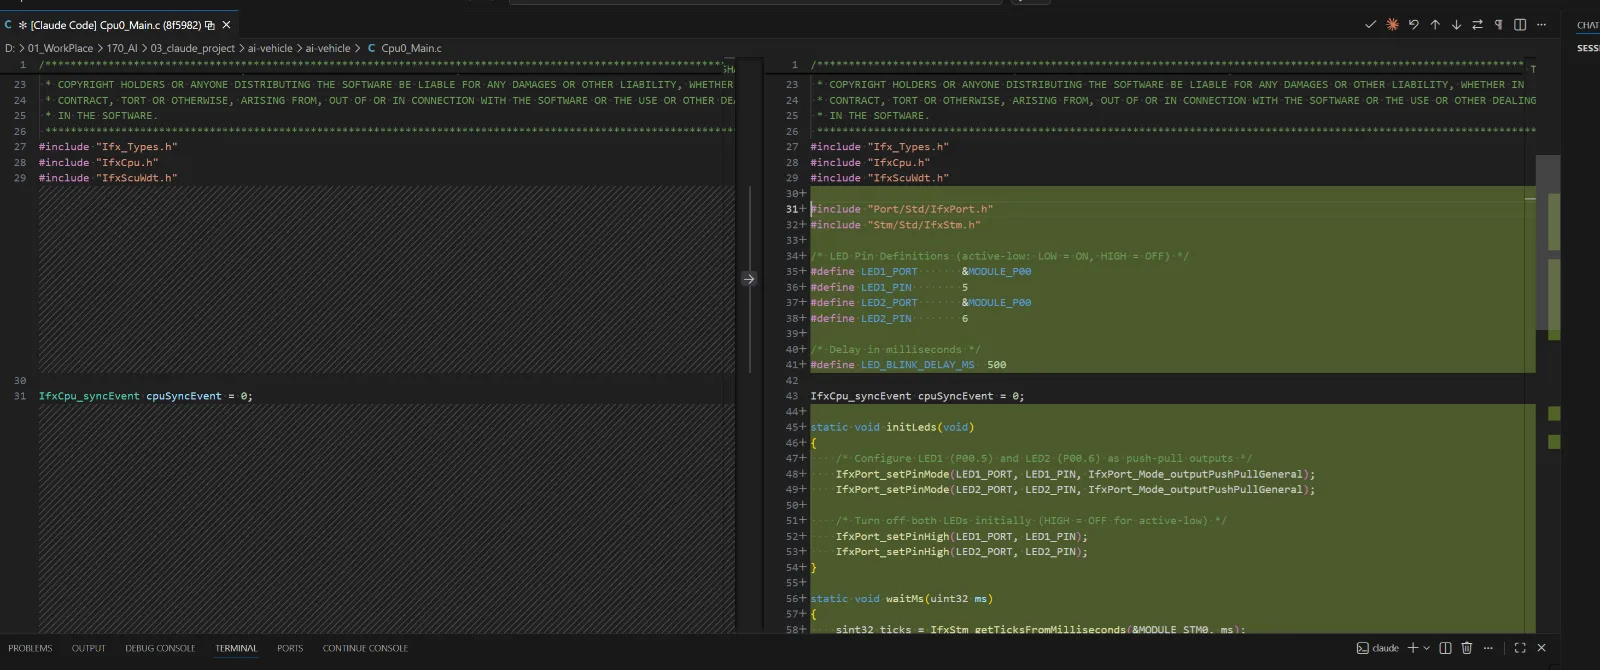The width and height of the screenshot is (1600, 670).
Task: Swap left and right diff sides
Action: point(1477,25)
